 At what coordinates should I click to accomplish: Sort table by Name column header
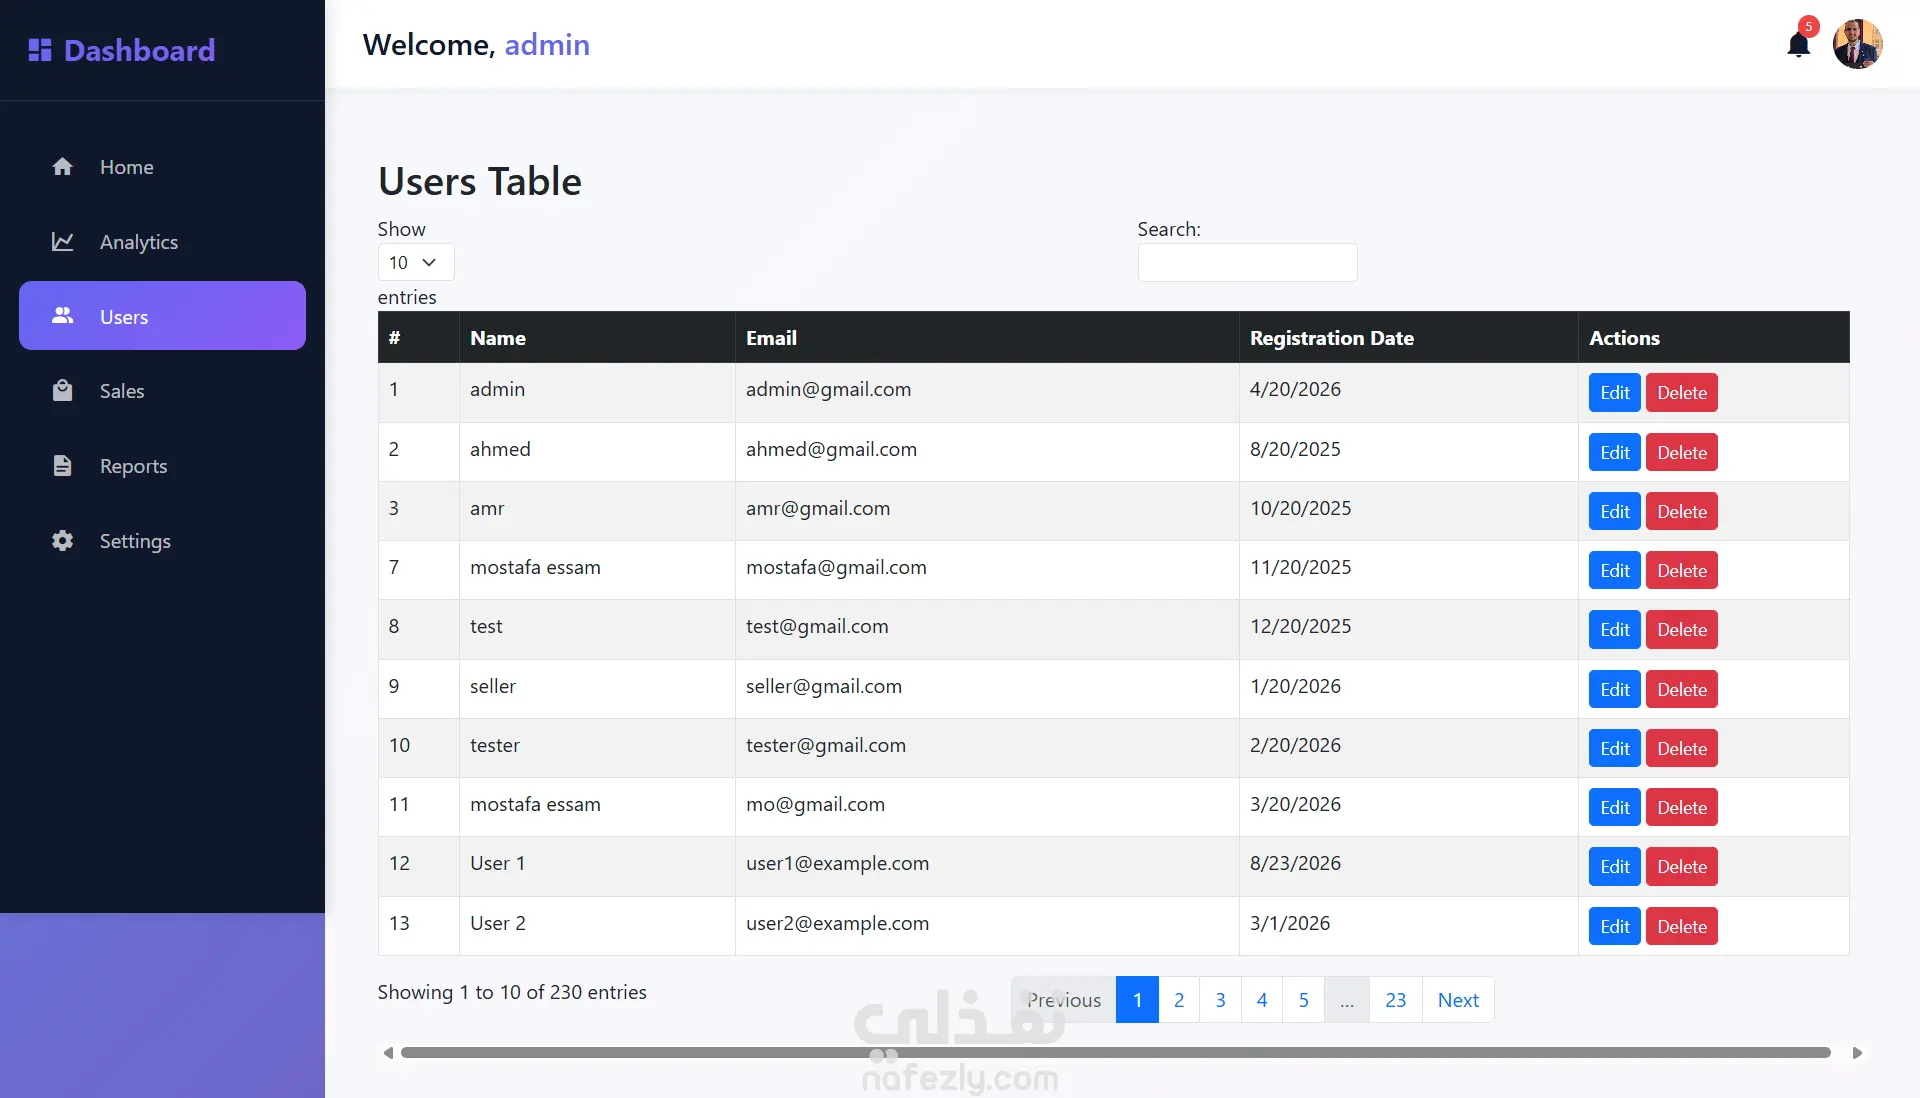(597, 338)
